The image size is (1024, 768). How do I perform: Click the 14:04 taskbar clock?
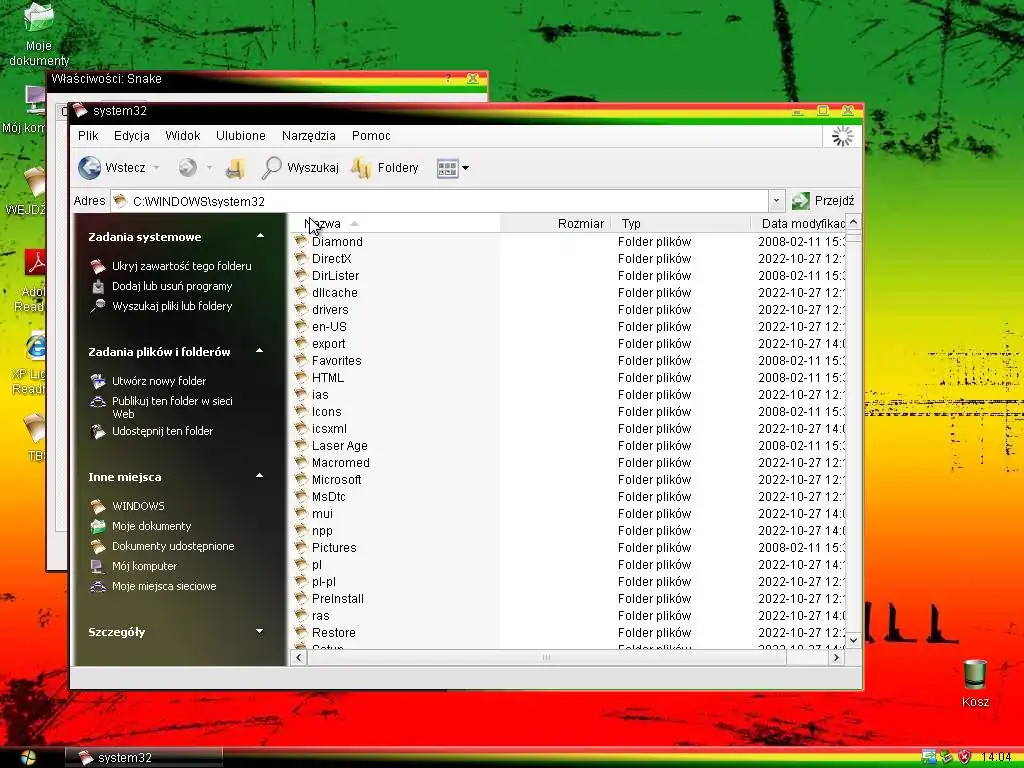point(996,758)
